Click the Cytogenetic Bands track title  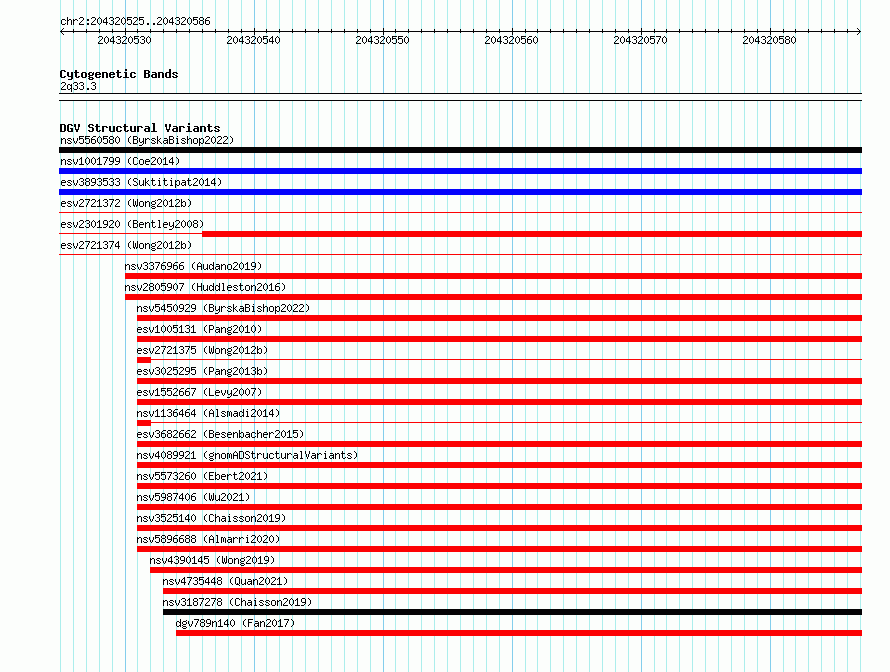point(119,74)
